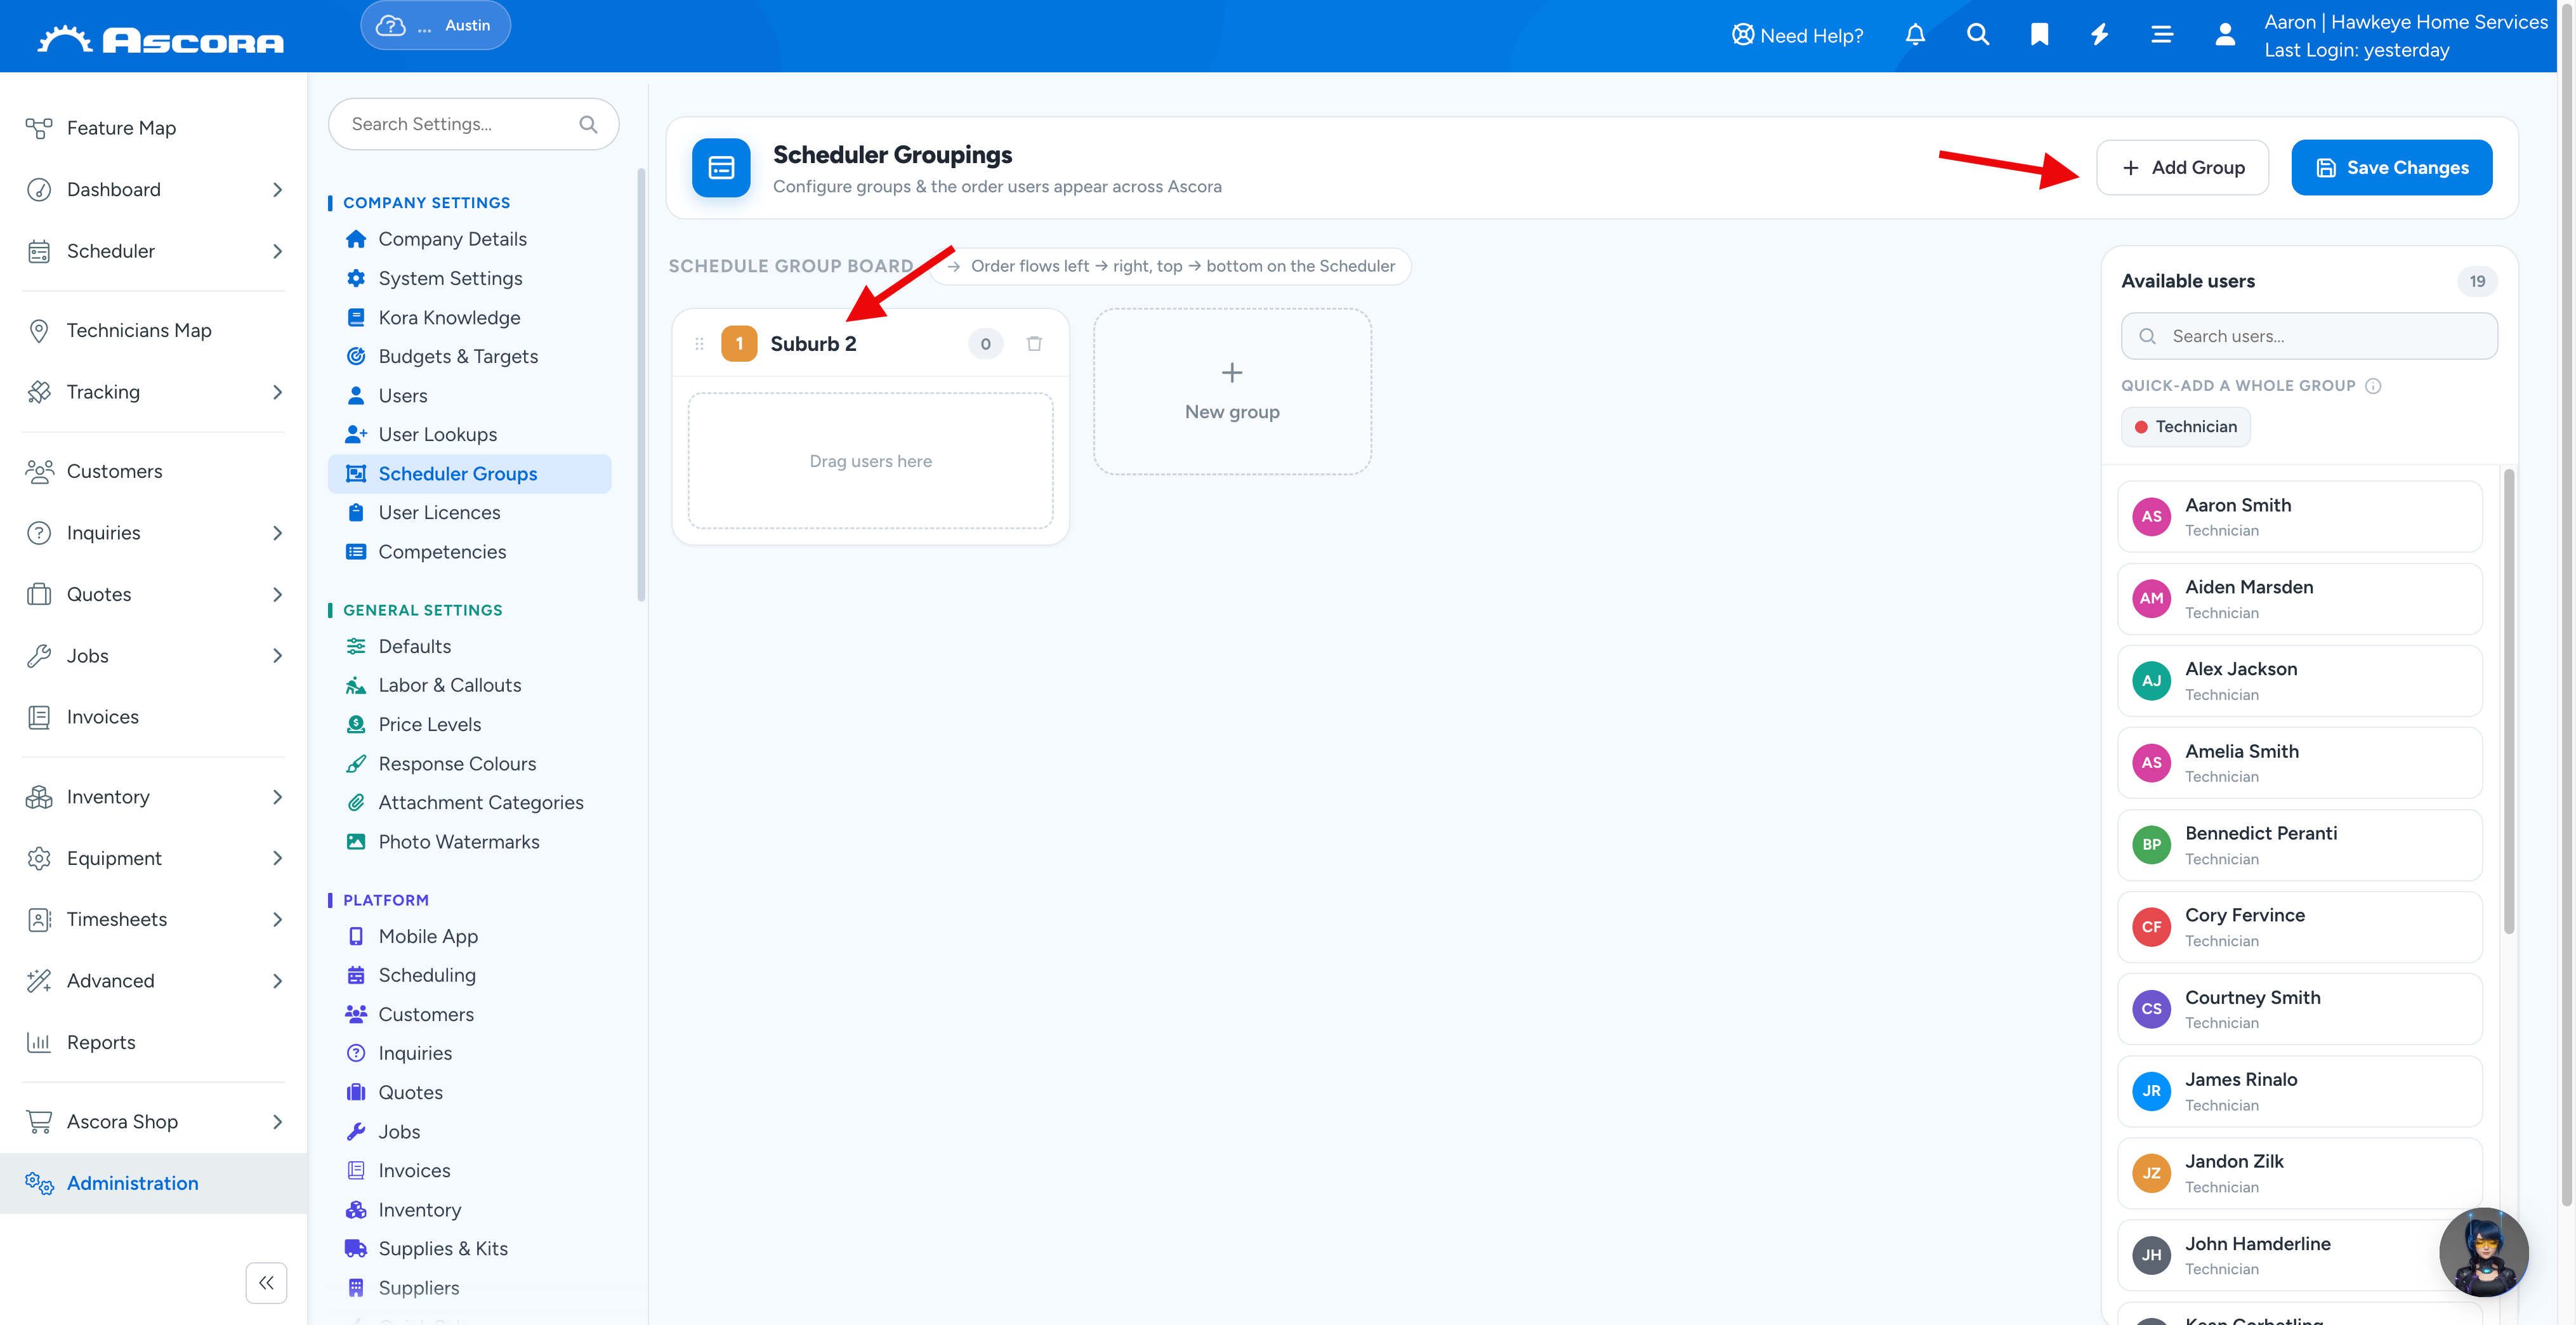Delete the Suburb 2 group trash icon

pos(1034,344)
